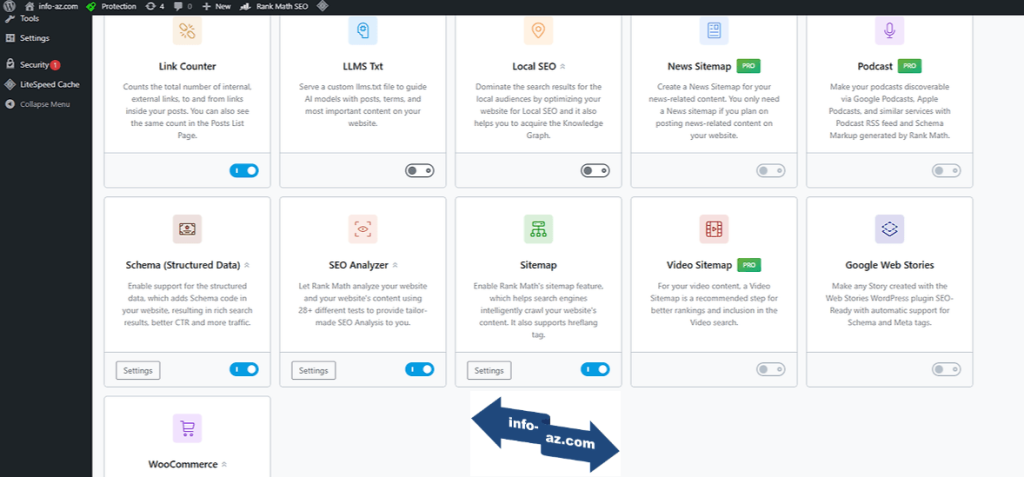Viewport: 1024px width, 477px height.
Task: Toggle the Video Sitemap module switch
Action: click(771, 369)
